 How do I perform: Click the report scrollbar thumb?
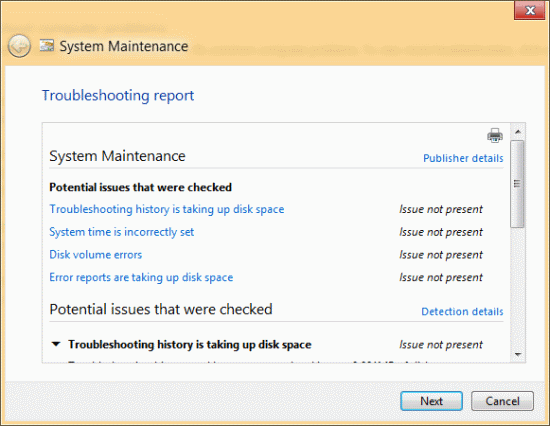click(517, 184)
